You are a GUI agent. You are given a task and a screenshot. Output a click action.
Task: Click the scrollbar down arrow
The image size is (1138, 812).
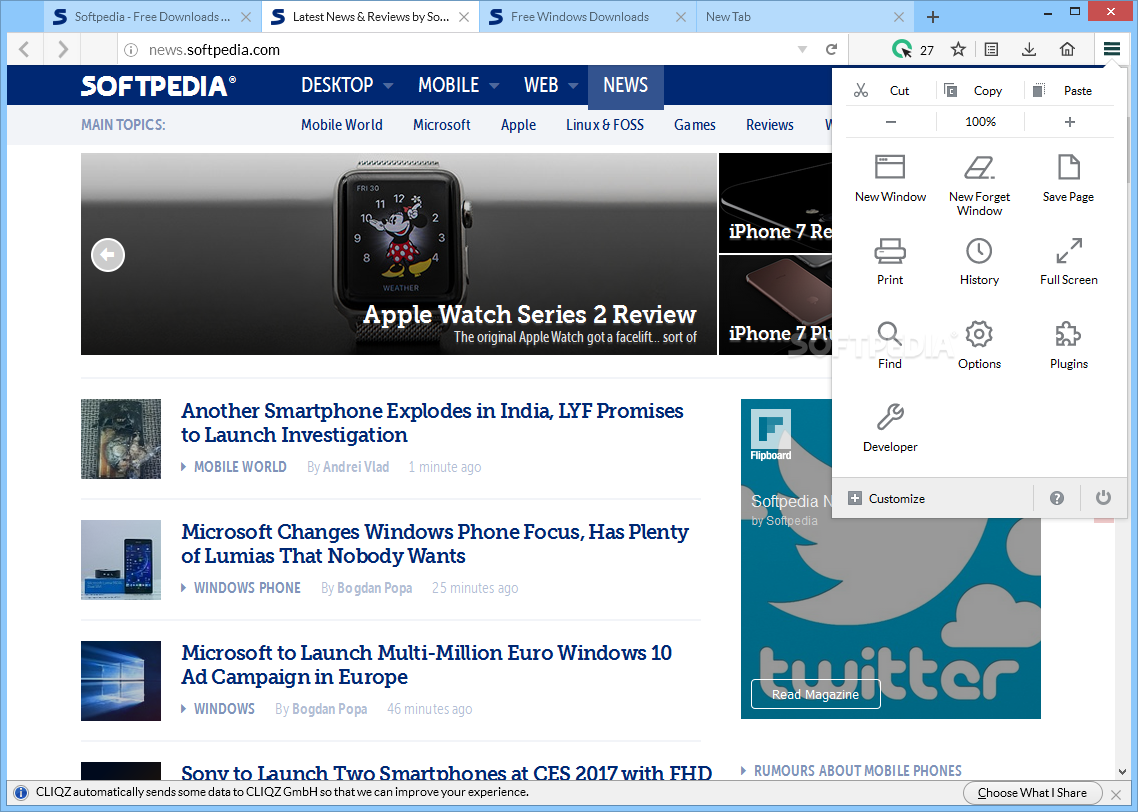(1123, 772)
